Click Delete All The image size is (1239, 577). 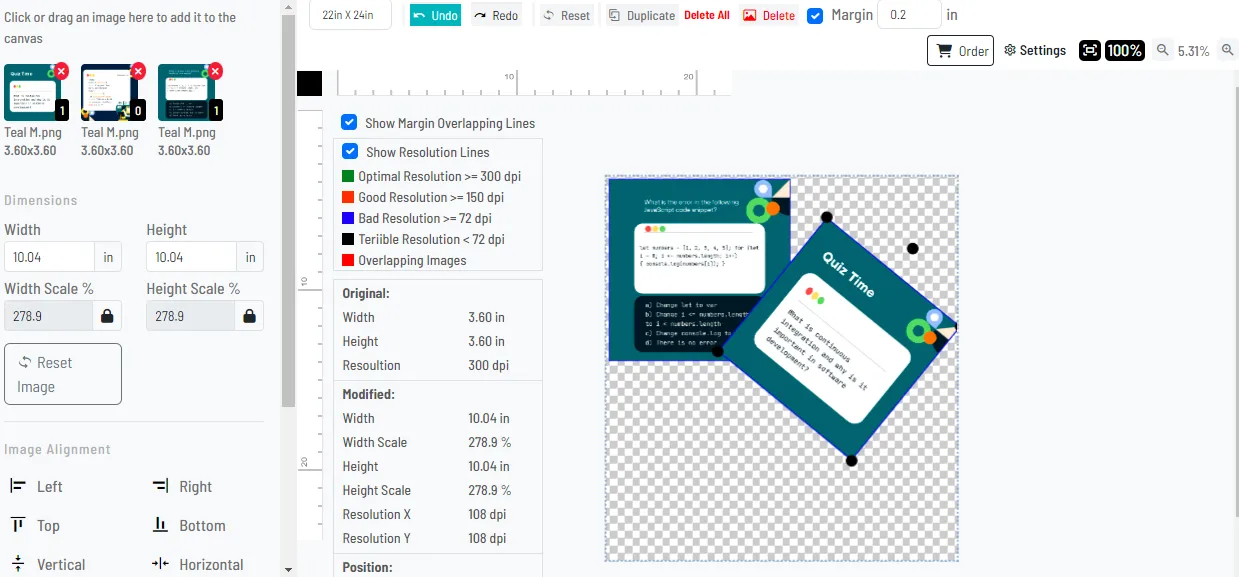(707, 16)
